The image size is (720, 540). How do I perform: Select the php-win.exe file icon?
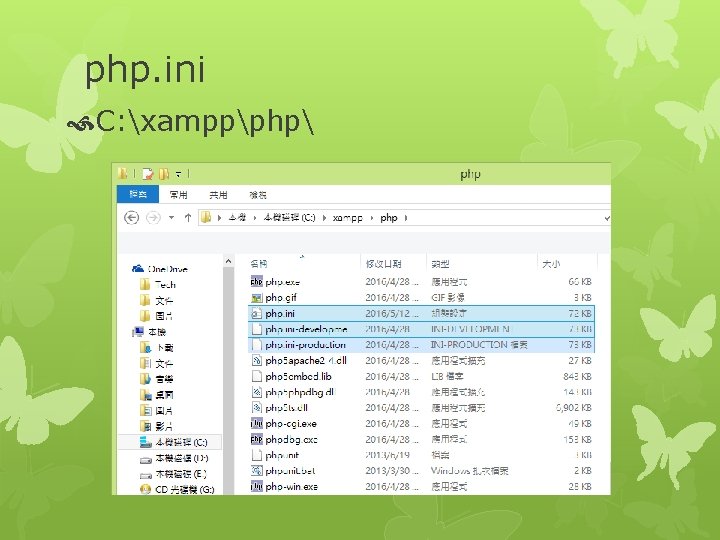tap(256, 486)
